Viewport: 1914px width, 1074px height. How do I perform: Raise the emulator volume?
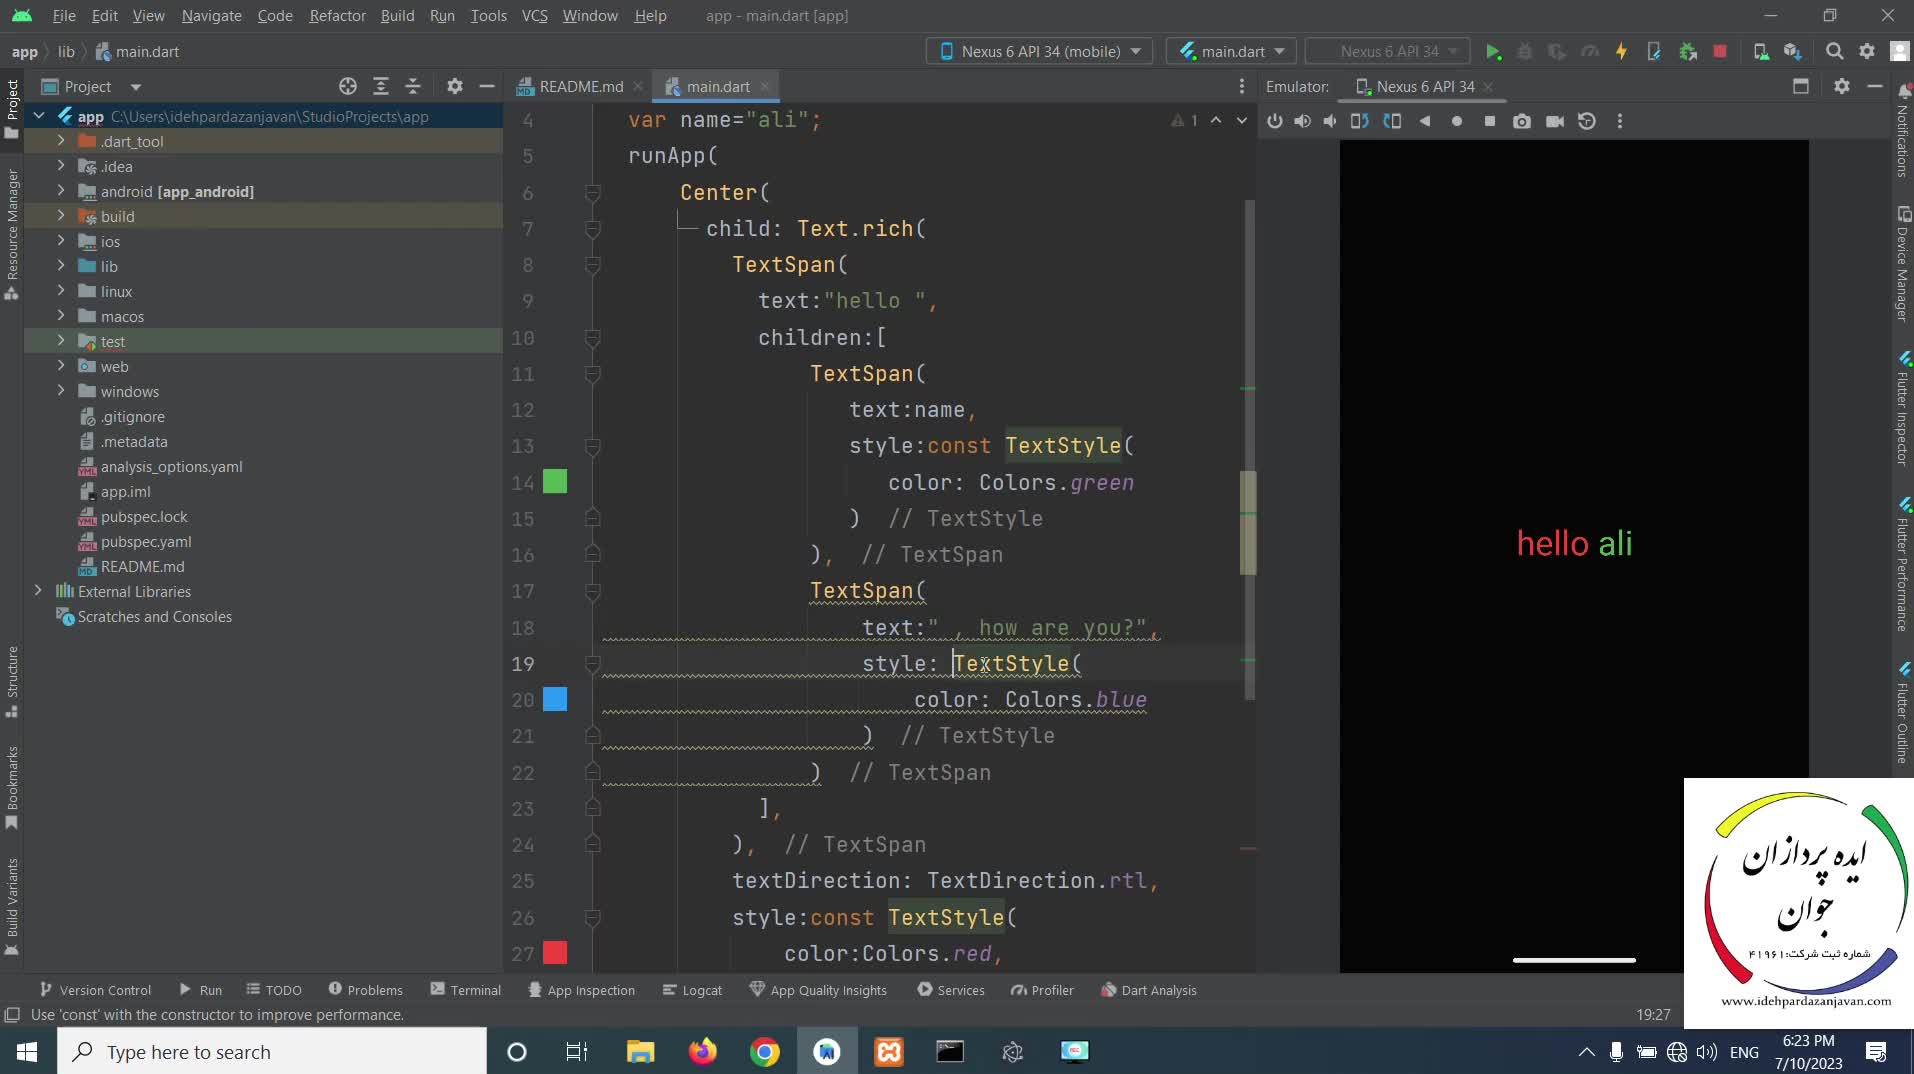(x=1302, y=121)
